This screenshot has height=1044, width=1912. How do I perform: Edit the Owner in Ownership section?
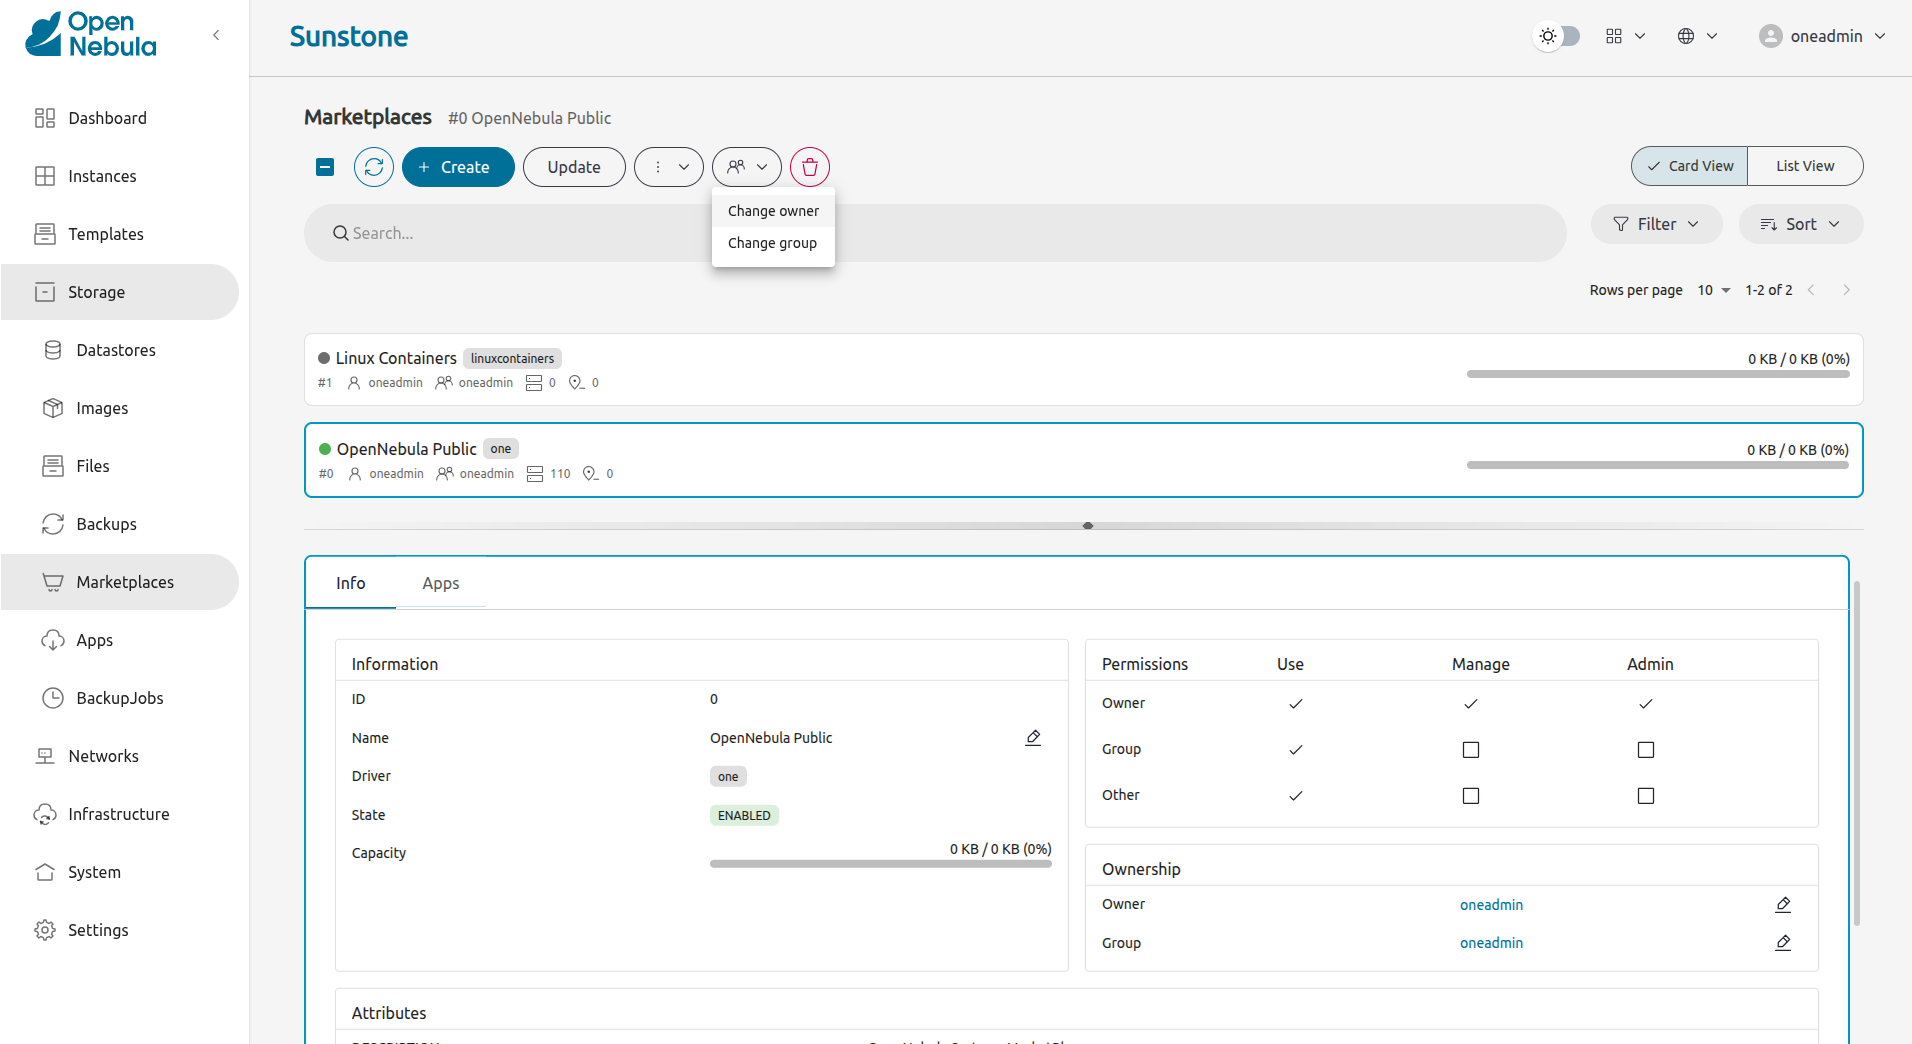1782,905
